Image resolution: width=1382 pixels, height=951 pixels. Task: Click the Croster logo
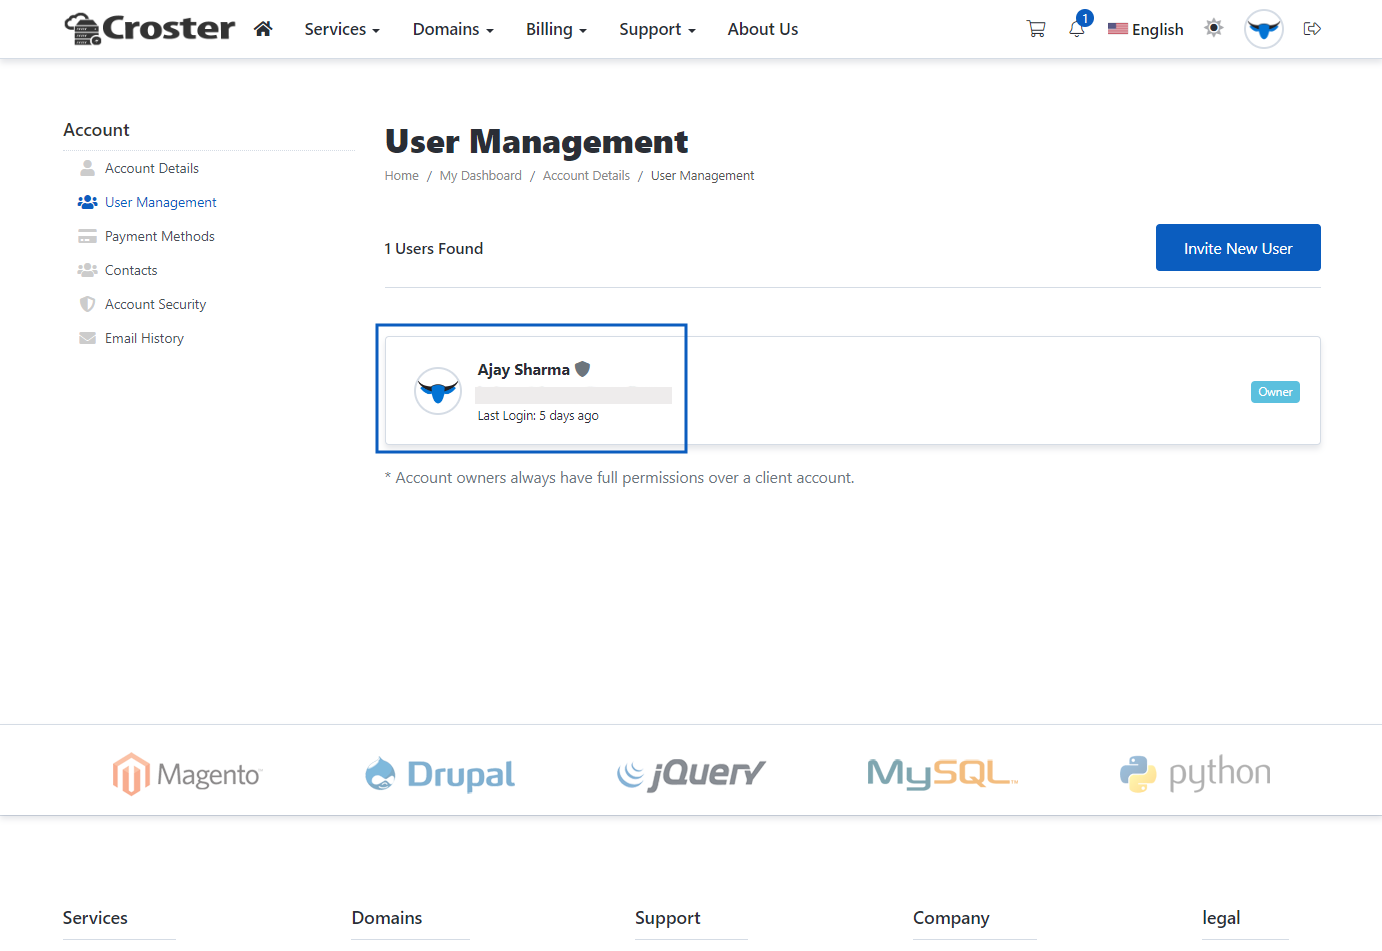pos(150,29)
